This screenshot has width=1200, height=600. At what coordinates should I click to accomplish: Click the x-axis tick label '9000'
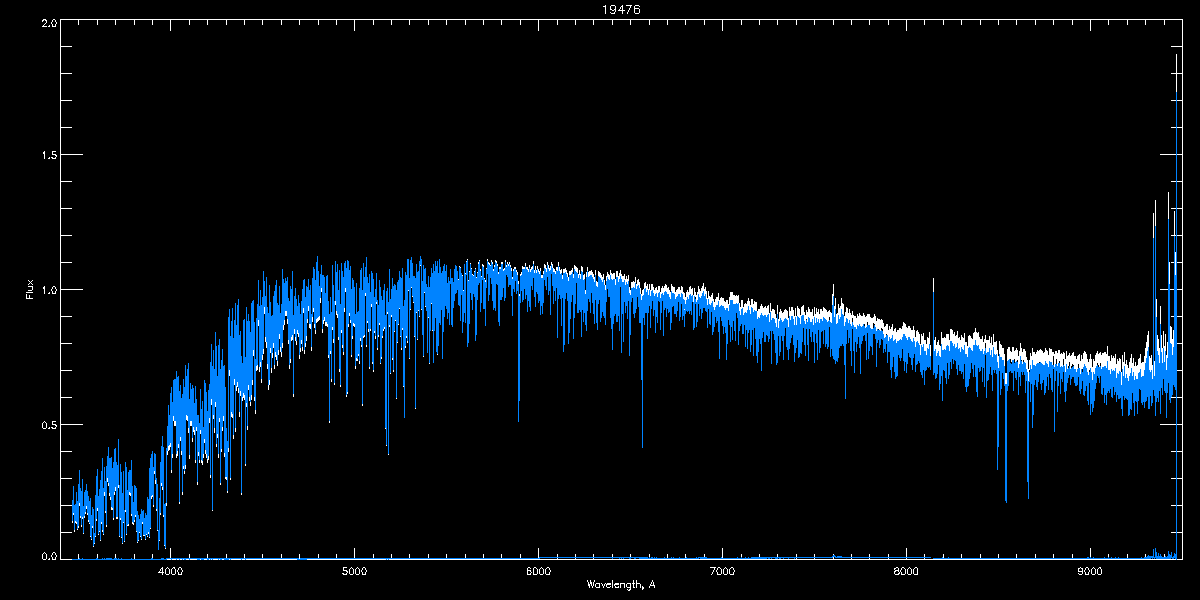click(x=1090, y=571)
